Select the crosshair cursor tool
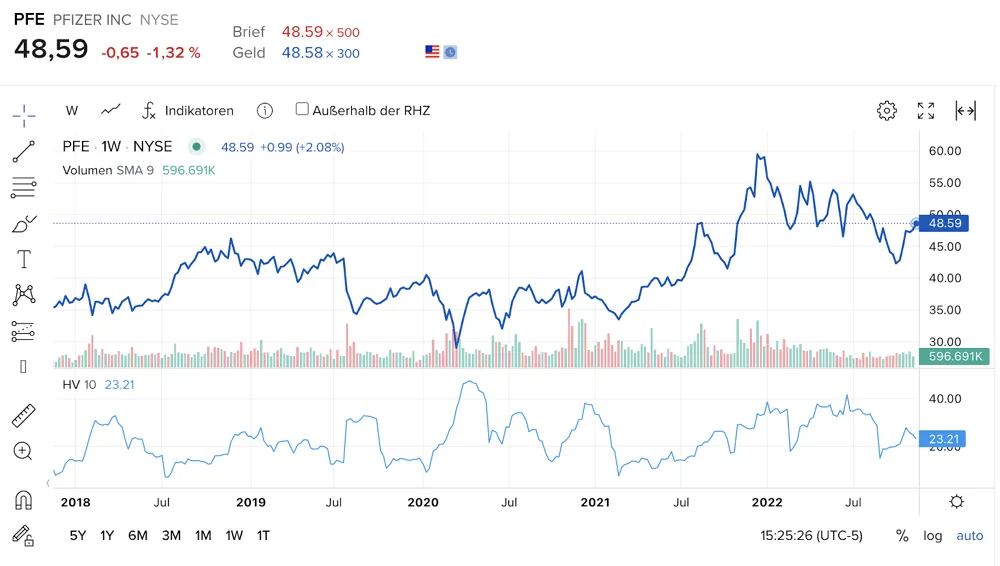Viewport: 1000px width, 566px height. (24, 116)
